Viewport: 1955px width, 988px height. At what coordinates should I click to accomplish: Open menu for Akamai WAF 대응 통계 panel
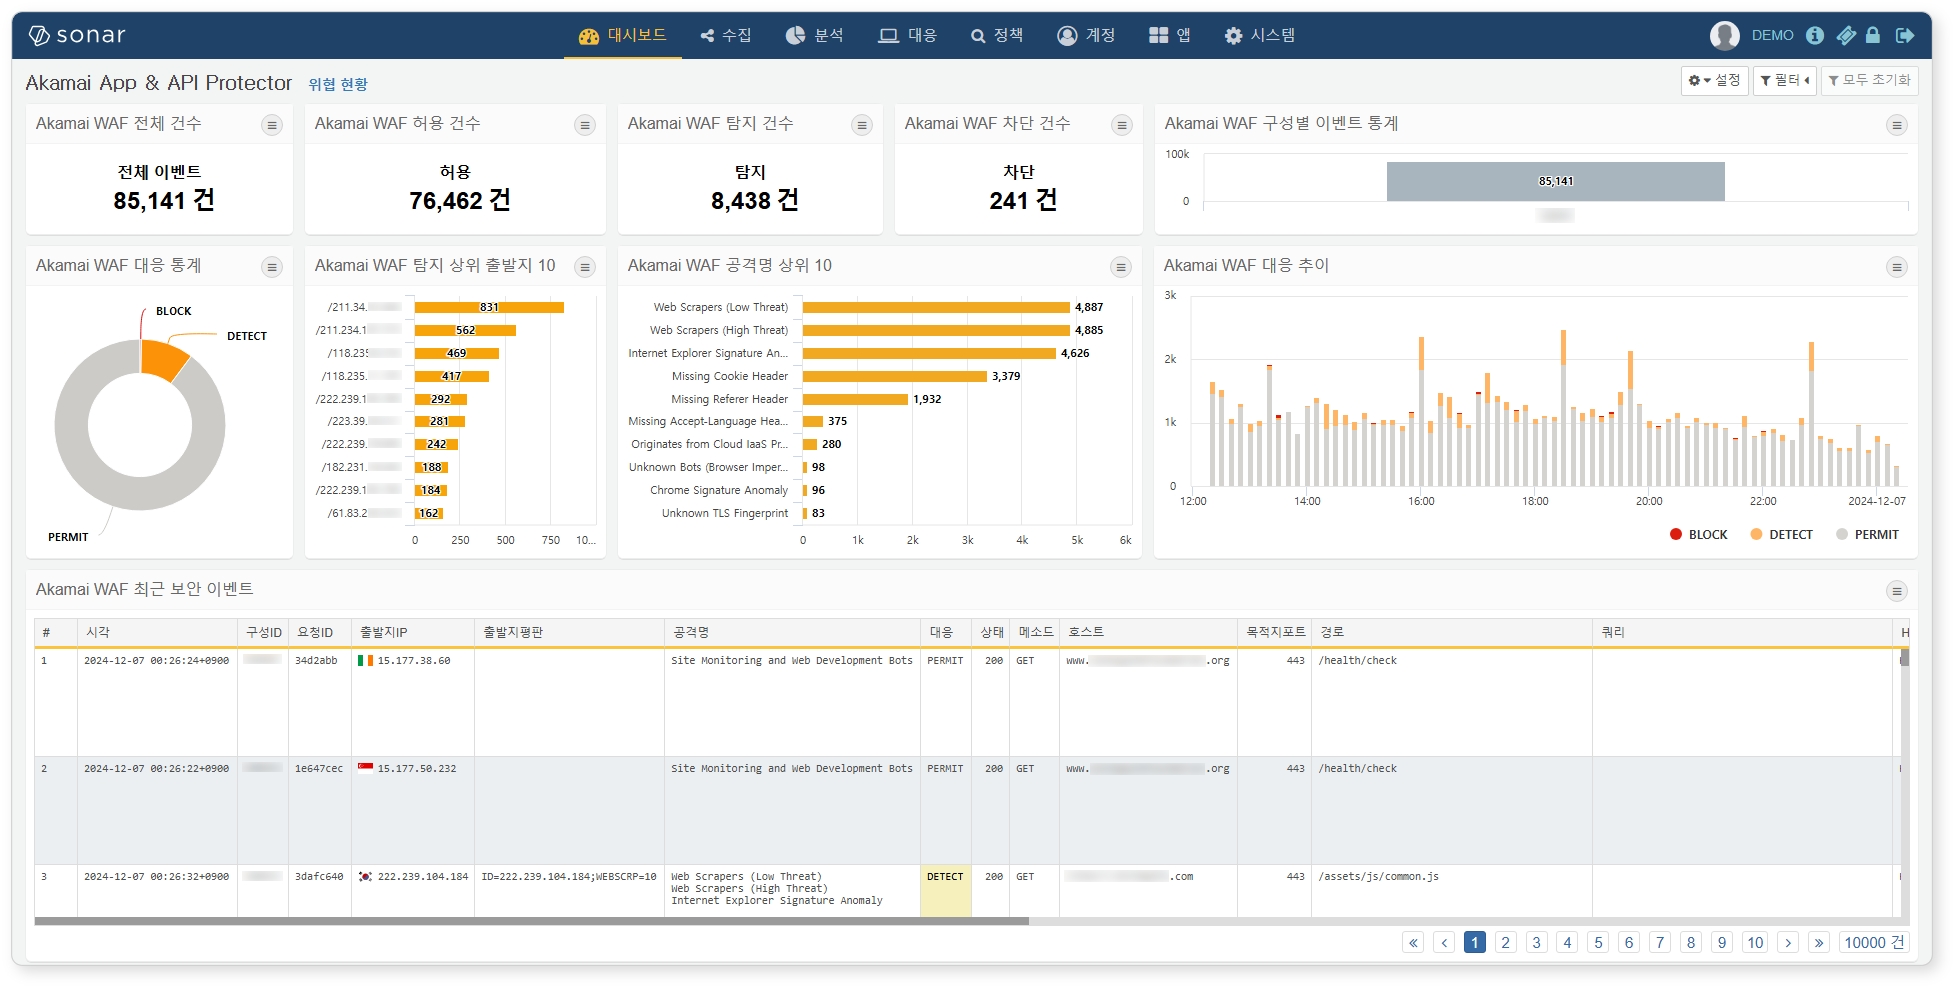coord(272,267)
